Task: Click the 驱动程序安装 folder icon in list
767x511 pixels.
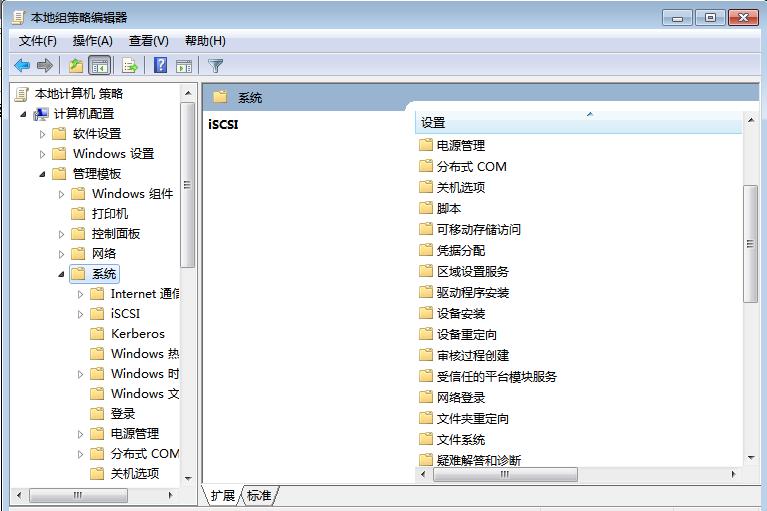Action: click(x=426, y=292)
